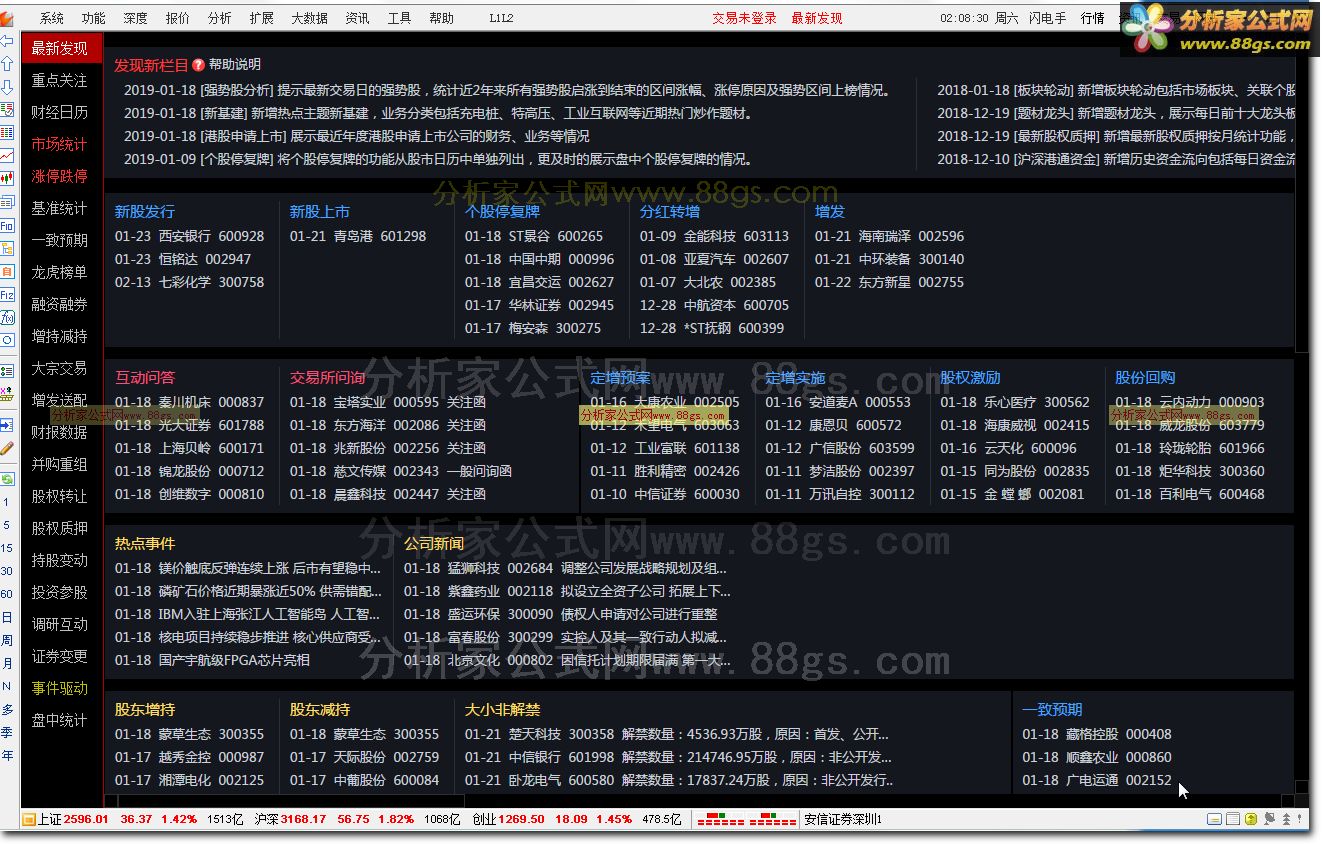Click the 猛狮科技 002684 news row

tap(565, 568)
